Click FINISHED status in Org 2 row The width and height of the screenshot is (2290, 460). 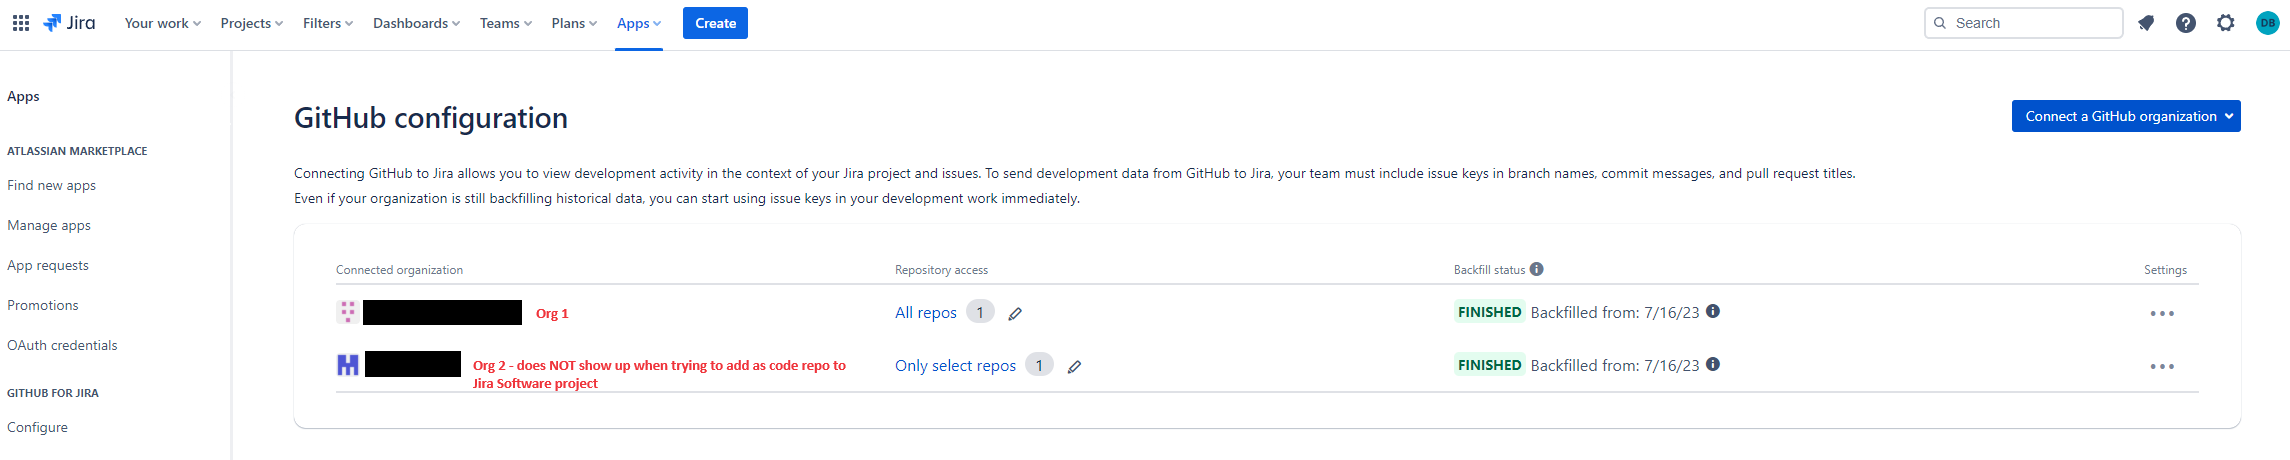pyautogui.click(x=1489, y=365)
